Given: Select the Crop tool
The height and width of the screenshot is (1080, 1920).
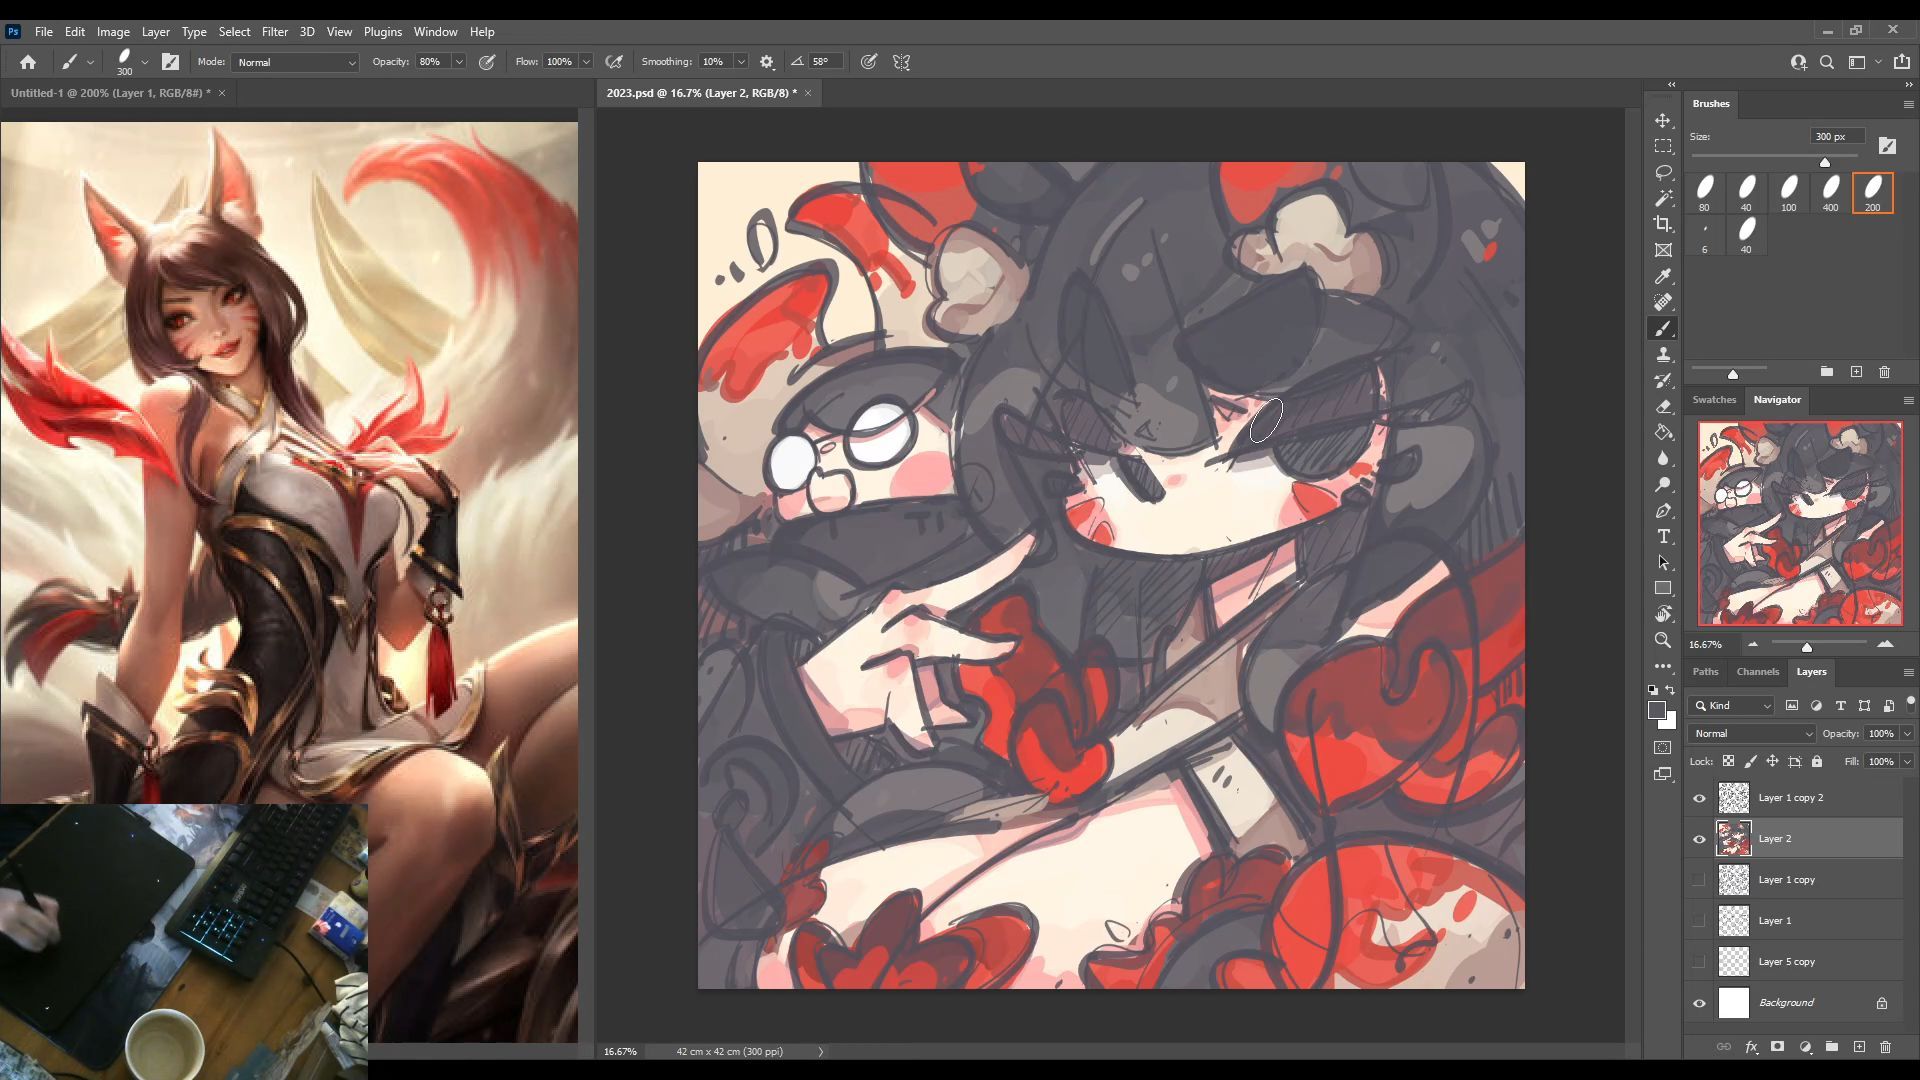Looking at the screenshot, I should coord(1663,224).
